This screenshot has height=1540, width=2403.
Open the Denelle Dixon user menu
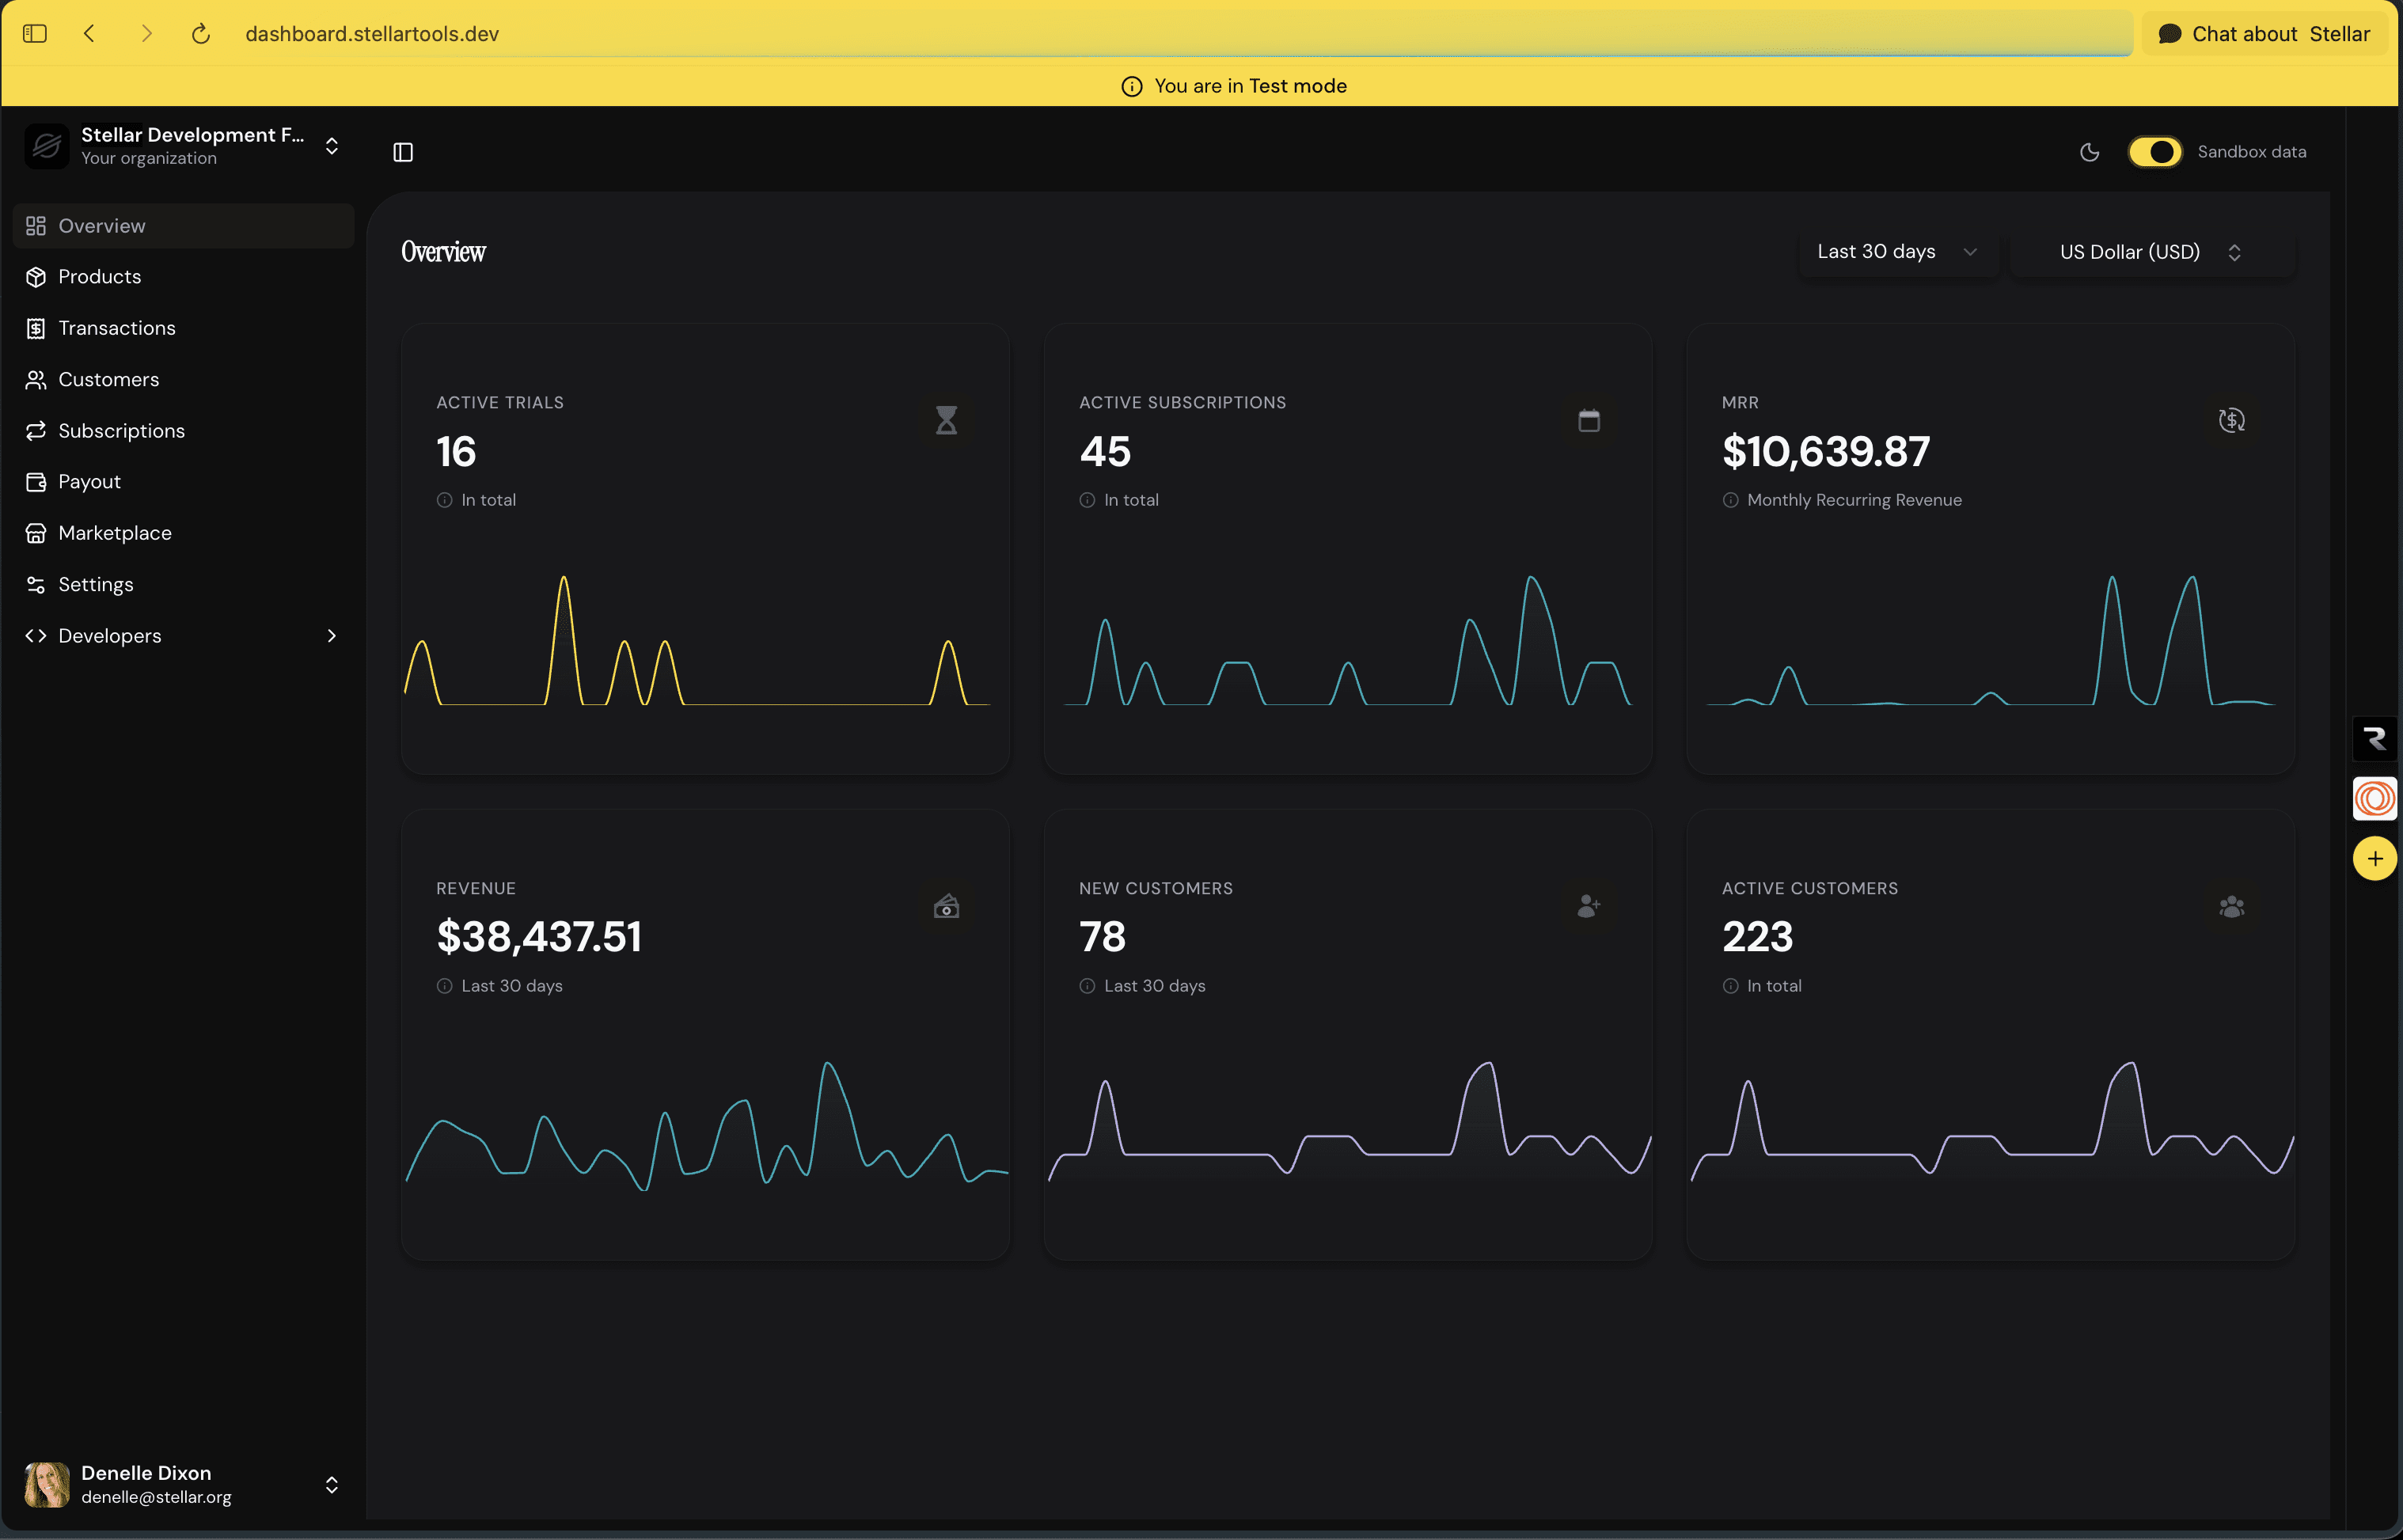[184, 1485]
